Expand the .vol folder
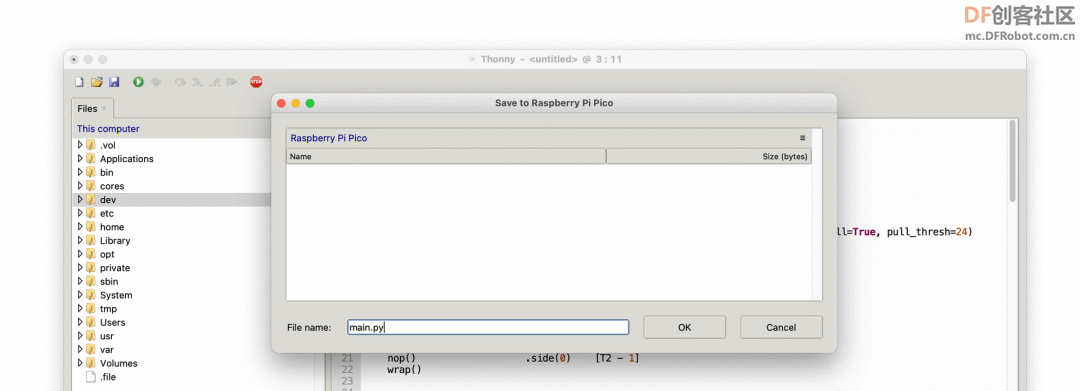 coord(80,145)
